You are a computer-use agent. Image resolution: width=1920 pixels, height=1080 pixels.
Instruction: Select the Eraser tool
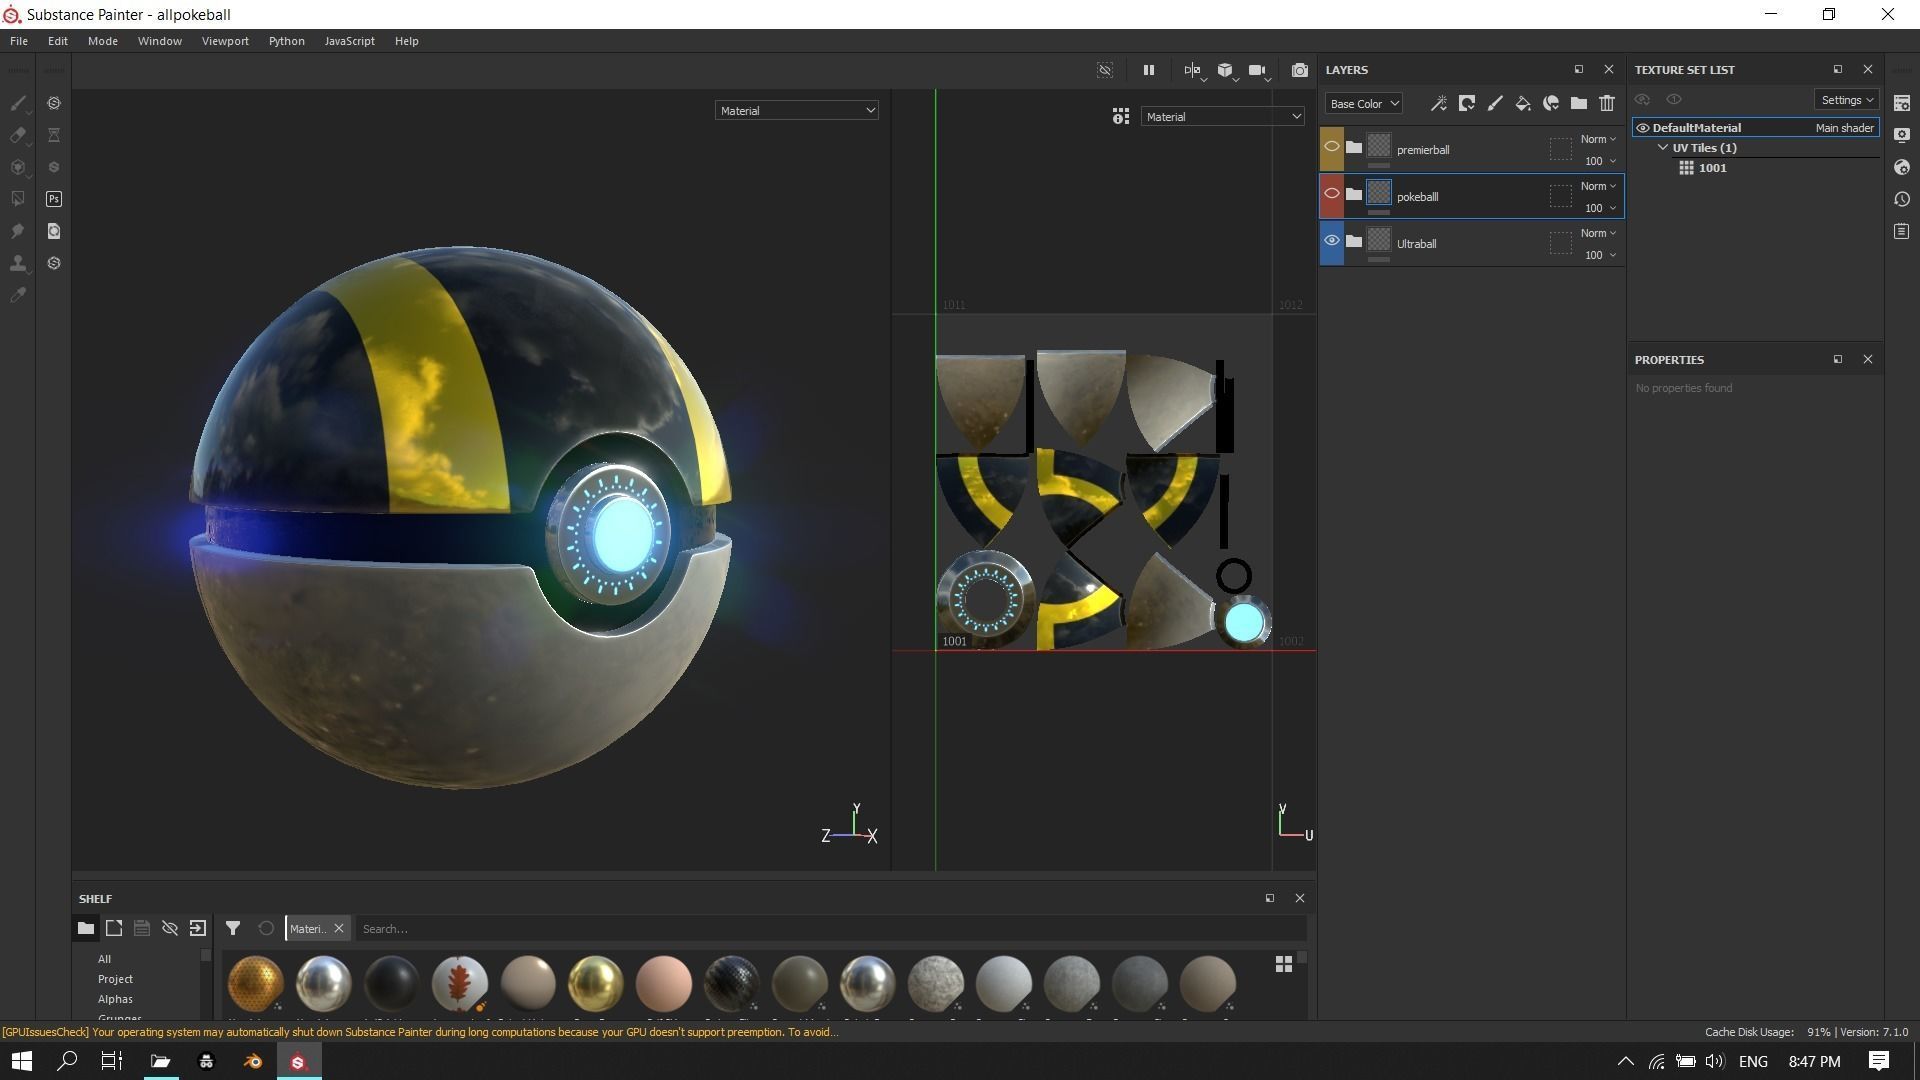(18, 135)
